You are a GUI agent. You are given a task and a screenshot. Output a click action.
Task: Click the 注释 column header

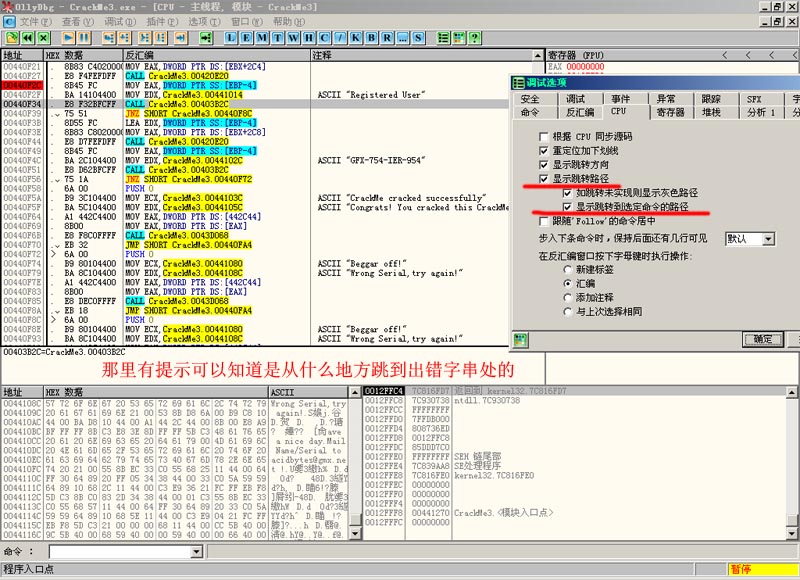pos(422,55)
